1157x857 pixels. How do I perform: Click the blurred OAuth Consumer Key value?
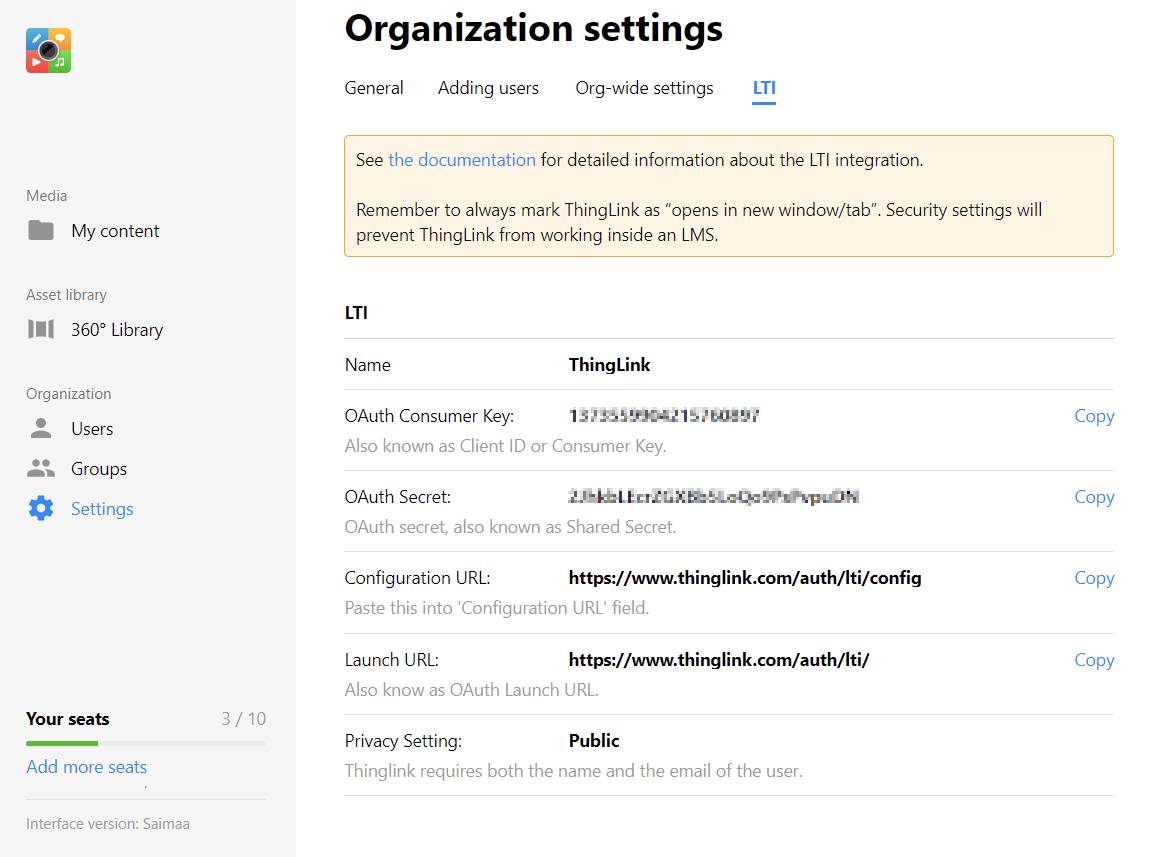(x=664, y=416)
